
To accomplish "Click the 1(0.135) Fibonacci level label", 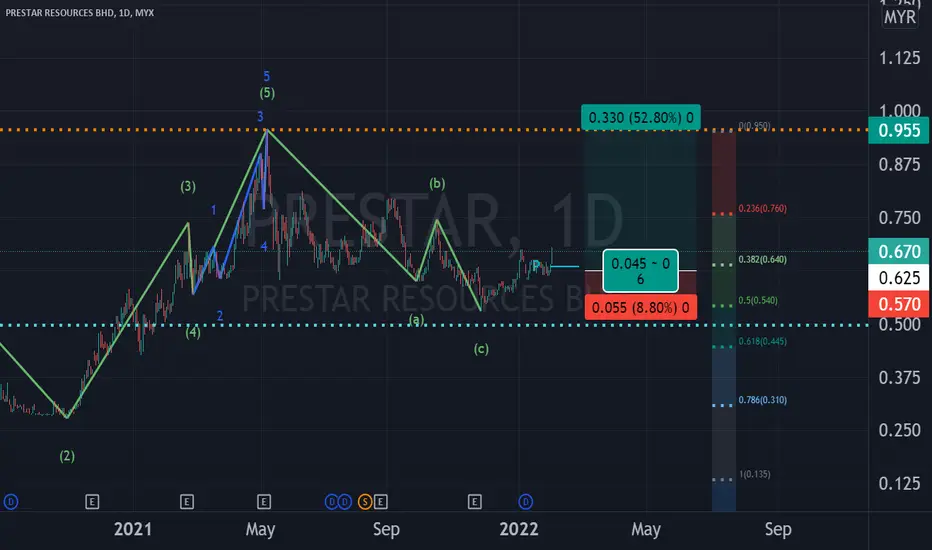I will (x=755, y=474).
